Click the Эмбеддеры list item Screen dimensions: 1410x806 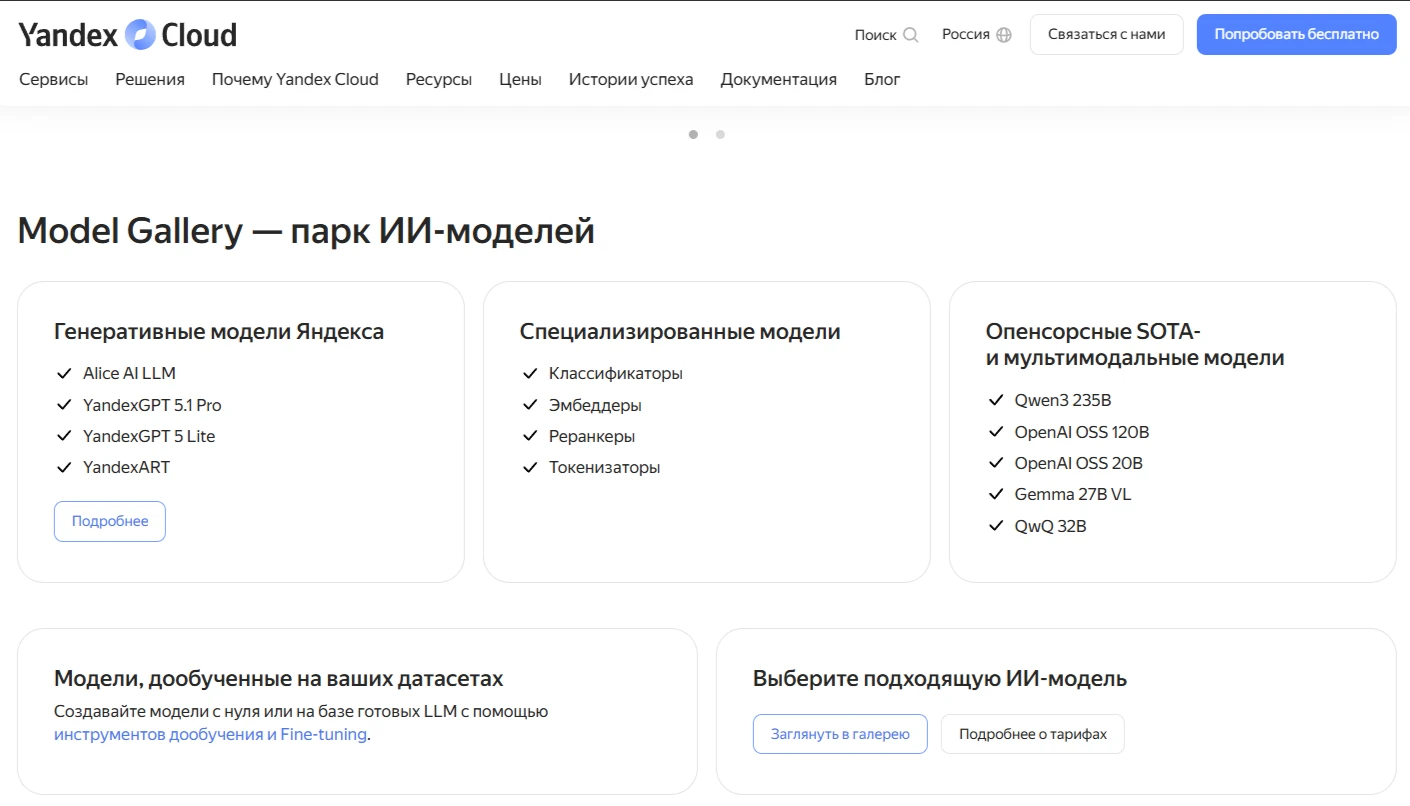point(595,405)
